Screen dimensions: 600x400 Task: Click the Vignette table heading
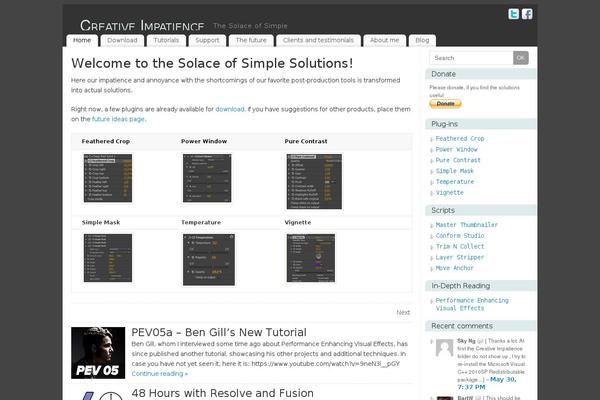click(298, 222)
